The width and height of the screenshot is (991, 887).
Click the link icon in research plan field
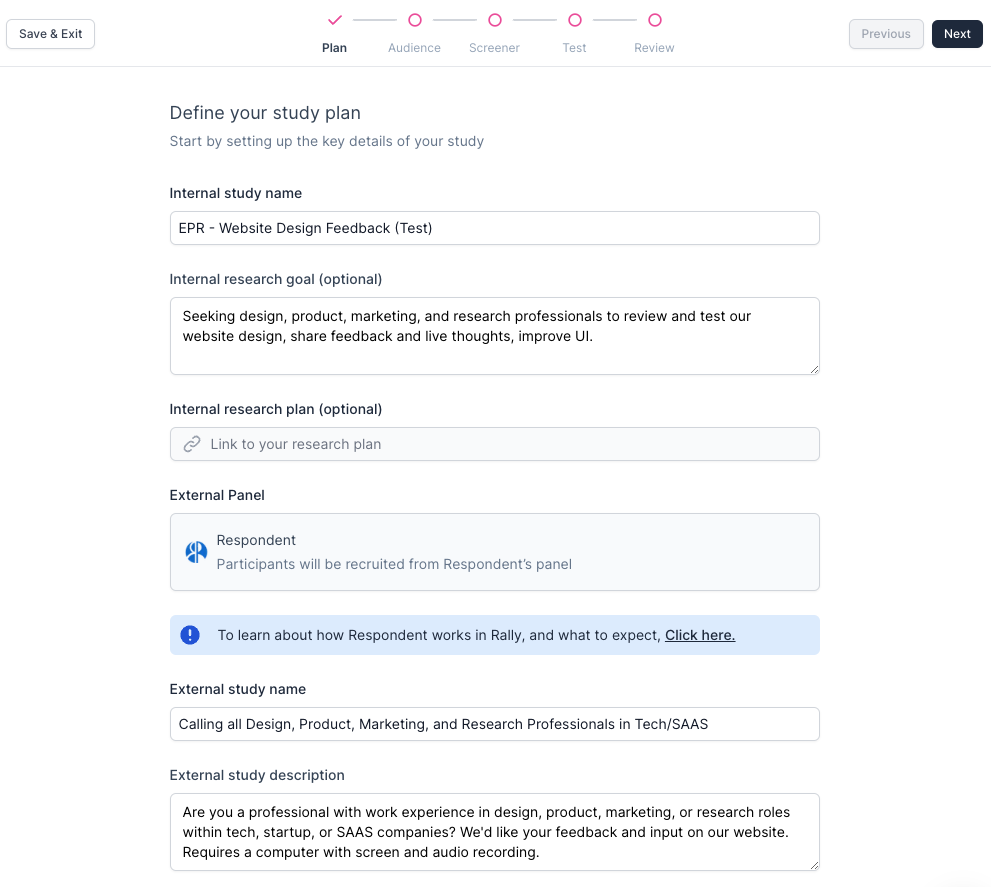192,444
